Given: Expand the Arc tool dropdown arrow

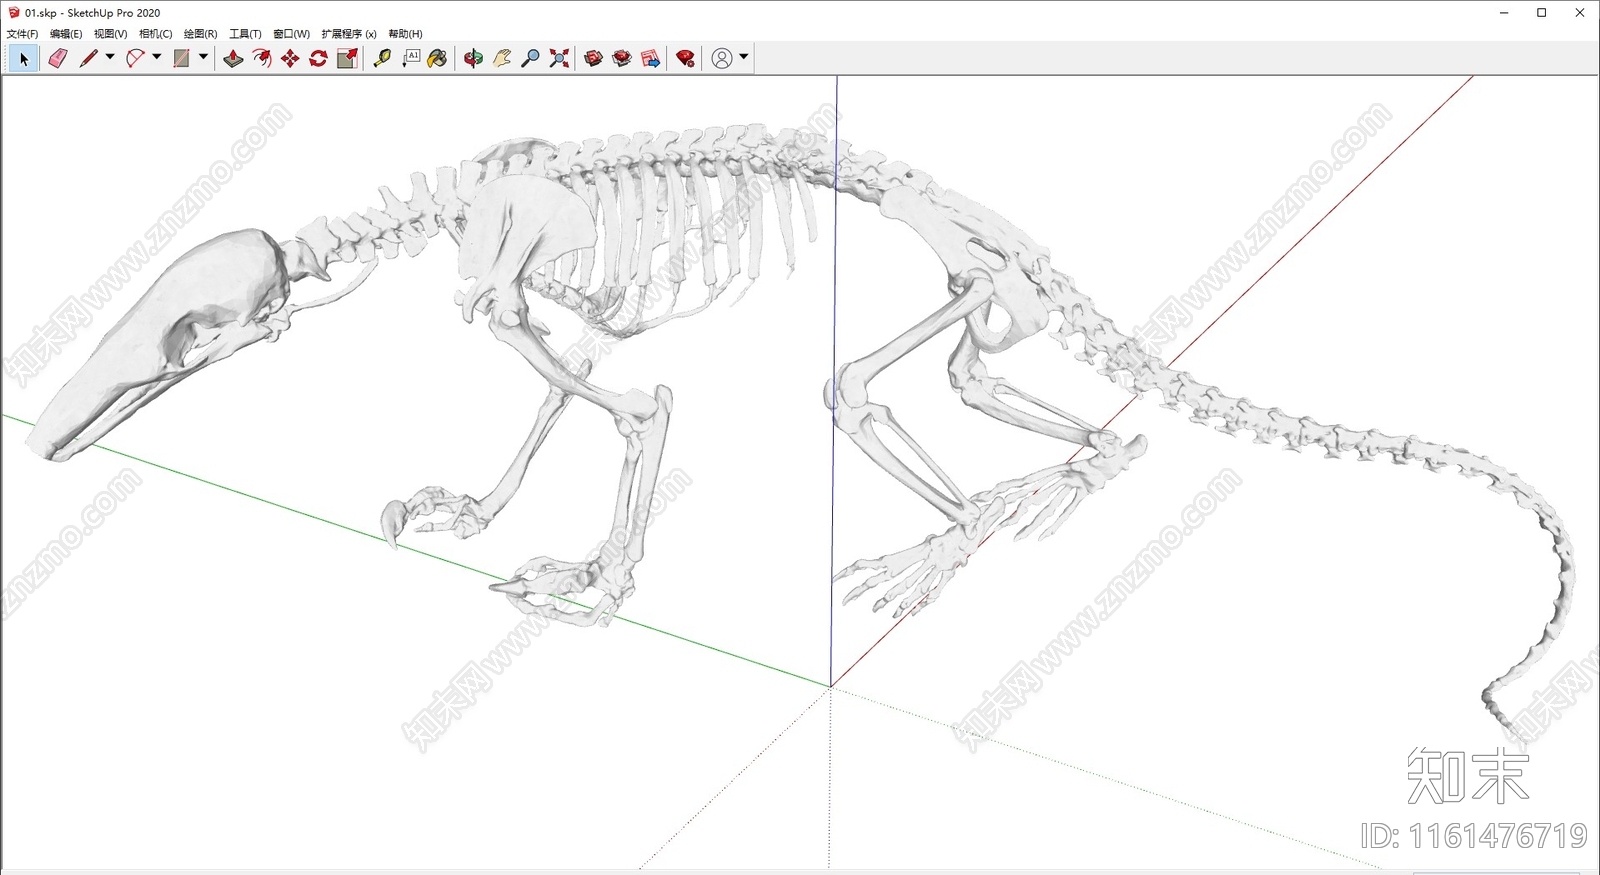Looking at the screenshot, I should click(x=156, y=57).
